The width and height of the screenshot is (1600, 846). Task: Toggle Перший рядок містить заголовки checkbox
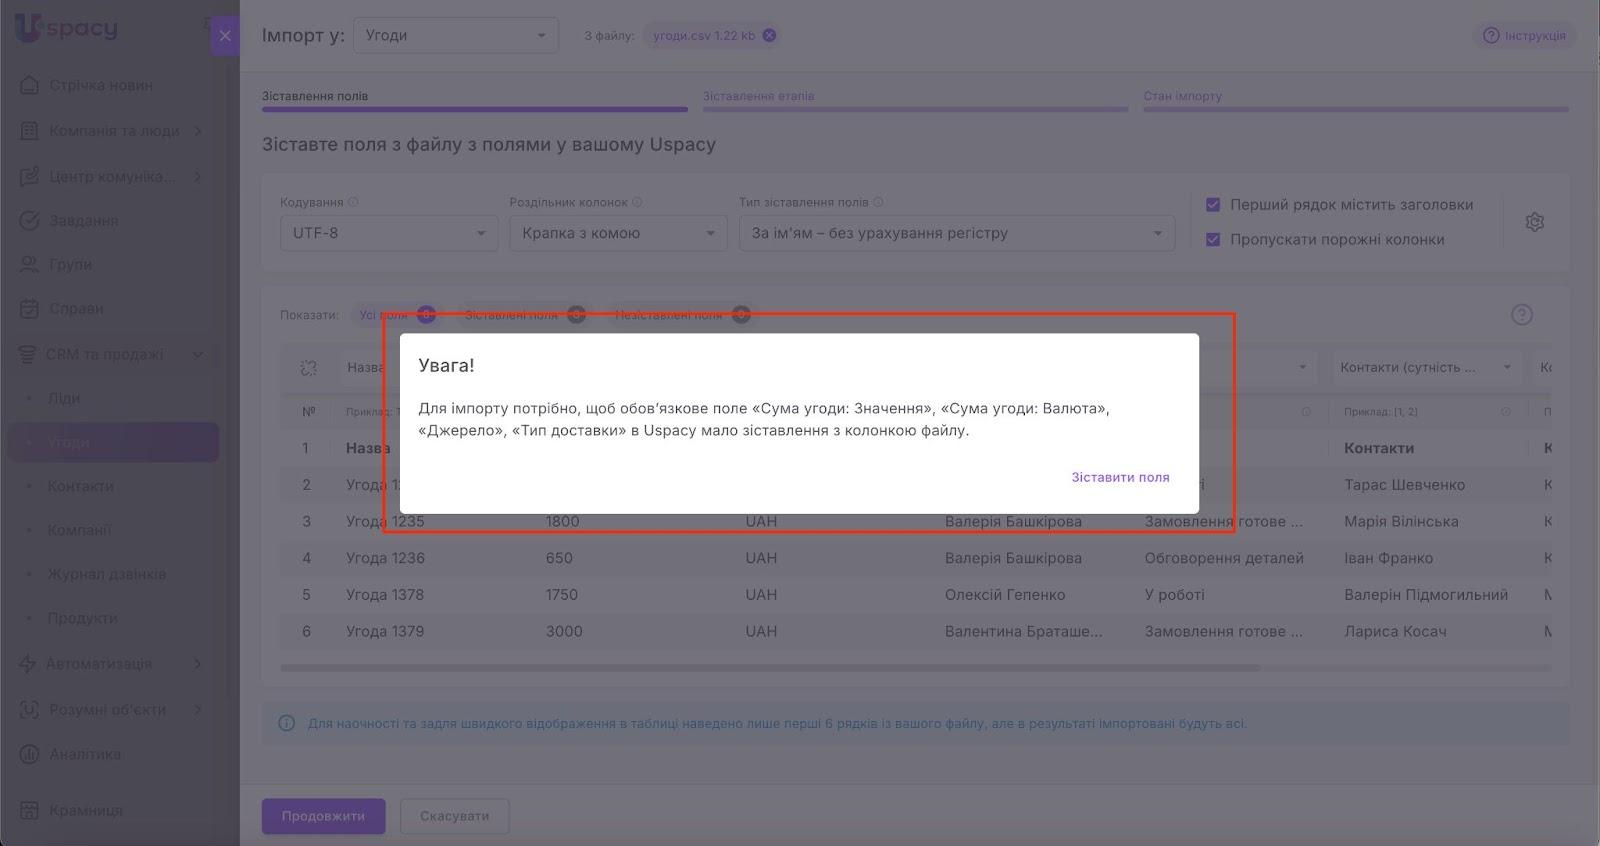click(1213, 205)
